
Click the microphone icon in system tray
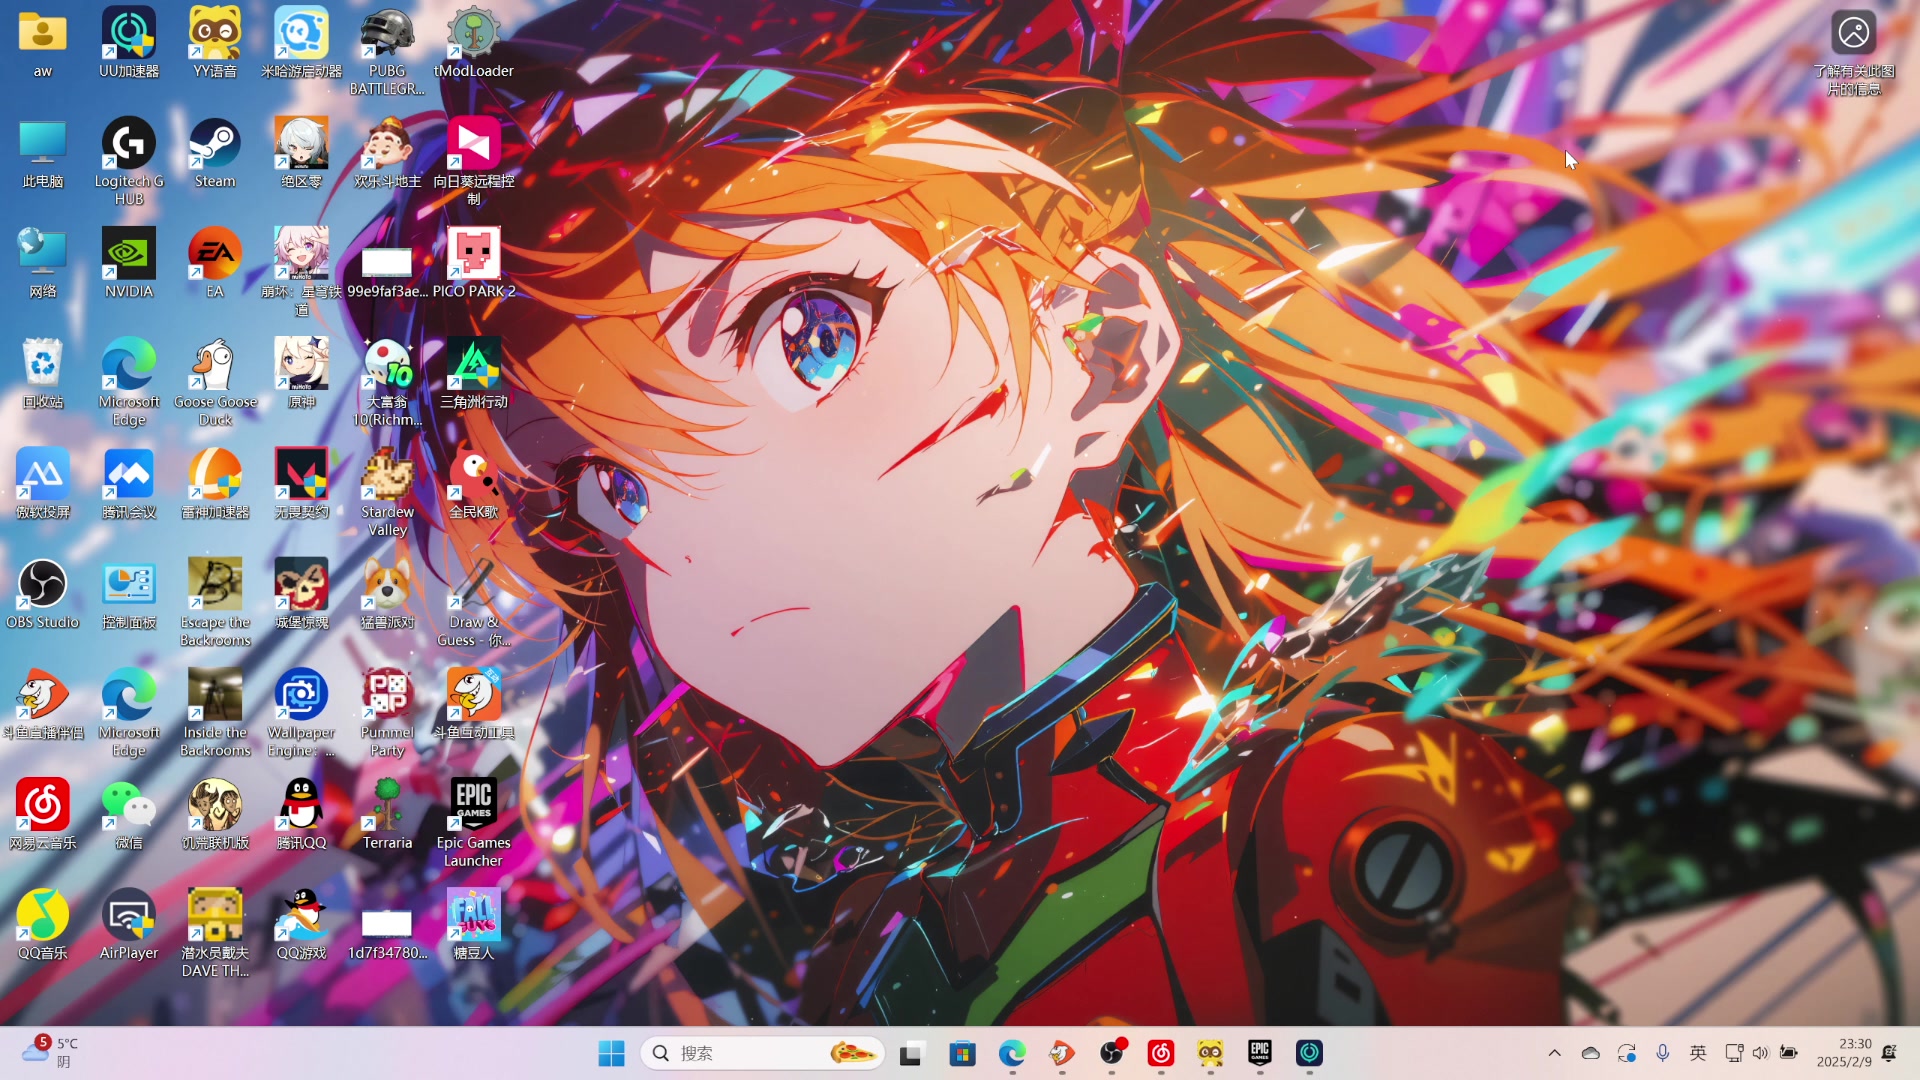[x=1663, y=1053]
